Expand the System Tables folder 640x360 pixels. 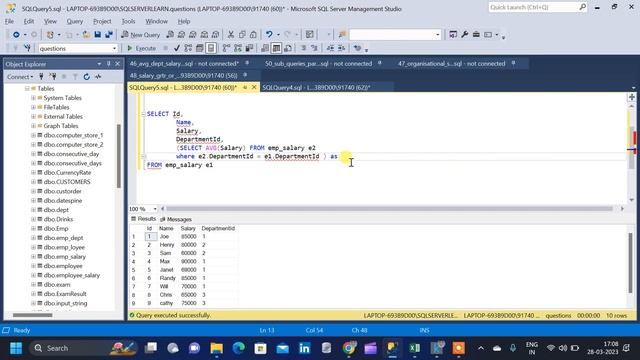pyautogui.click(x=33, y=98)
